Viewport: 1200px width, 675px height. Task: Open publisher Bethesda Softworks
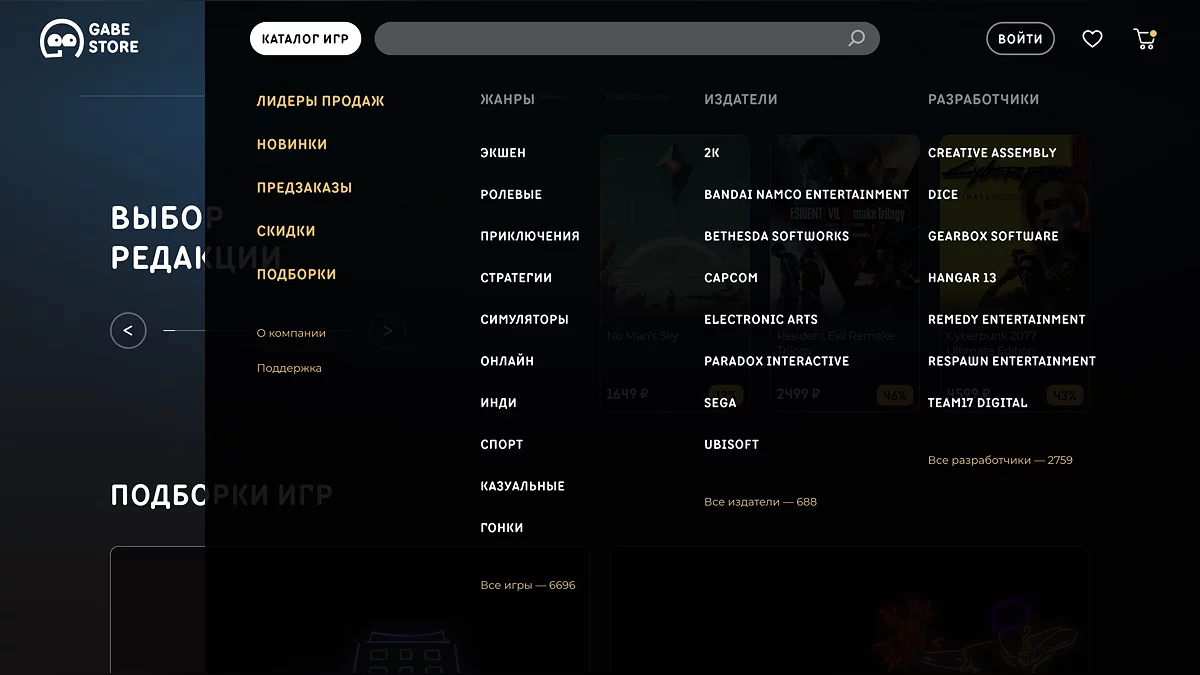coord(776,236)
